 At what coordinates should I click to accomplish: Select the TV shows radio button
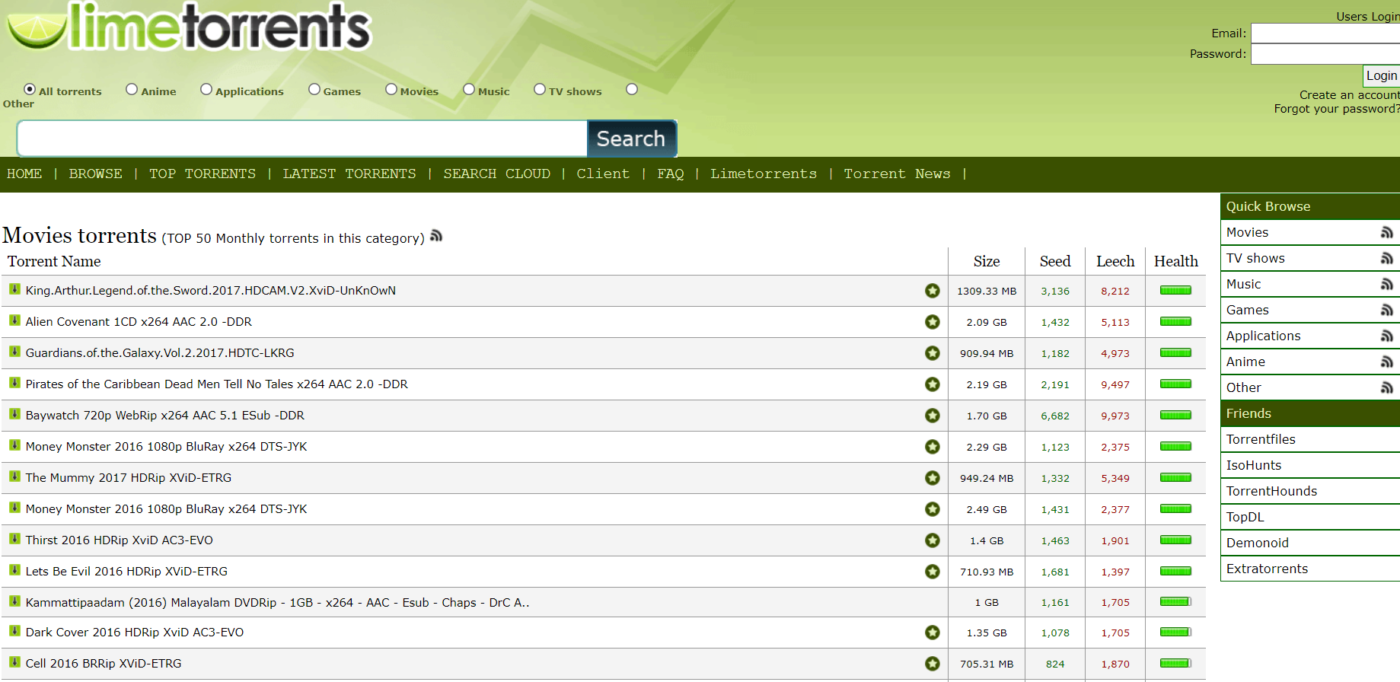pos(540,89)
